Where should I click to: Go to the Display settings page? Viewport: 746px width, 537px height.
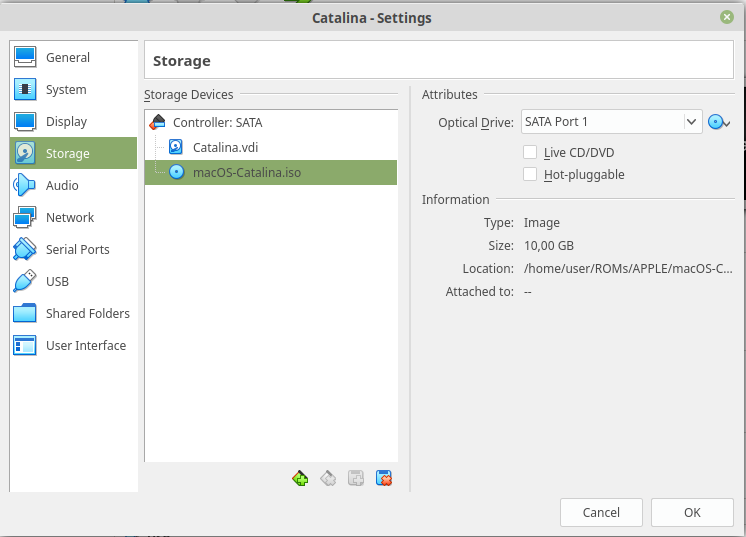[x=66, y=122]
